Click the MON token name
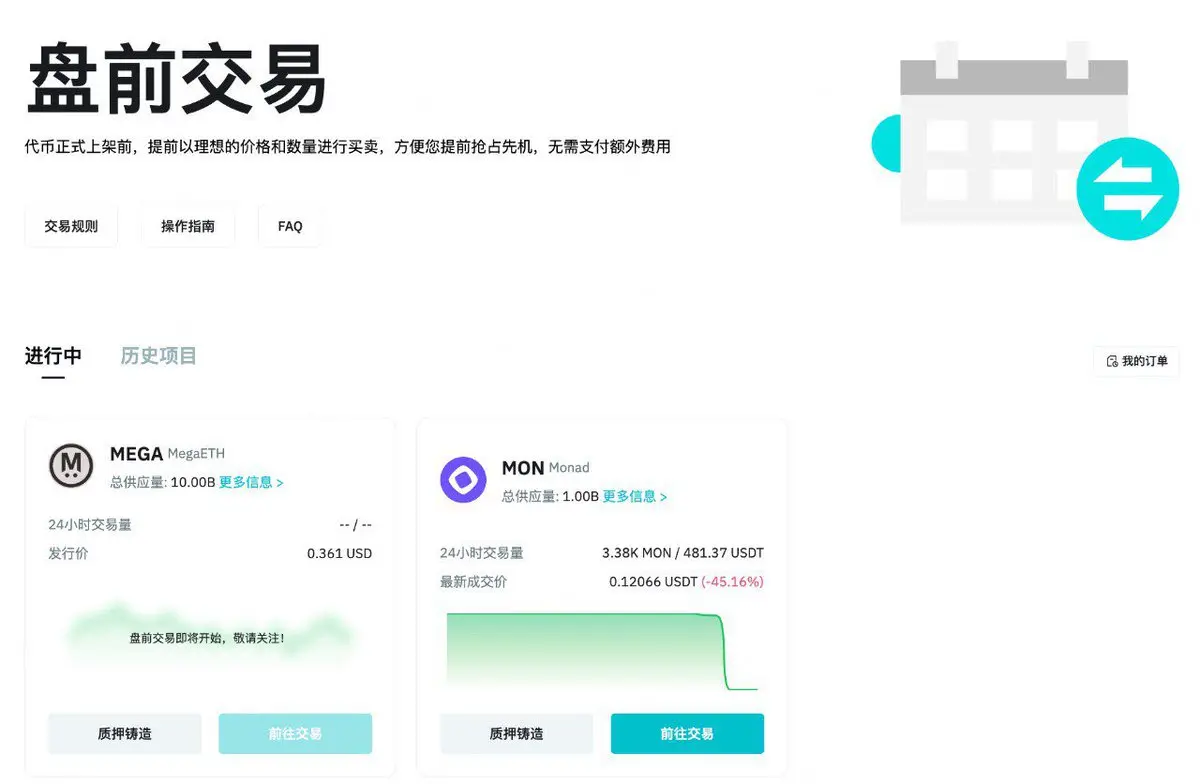The height and width of the screenshot is (784, 1200). coord(523,468)
